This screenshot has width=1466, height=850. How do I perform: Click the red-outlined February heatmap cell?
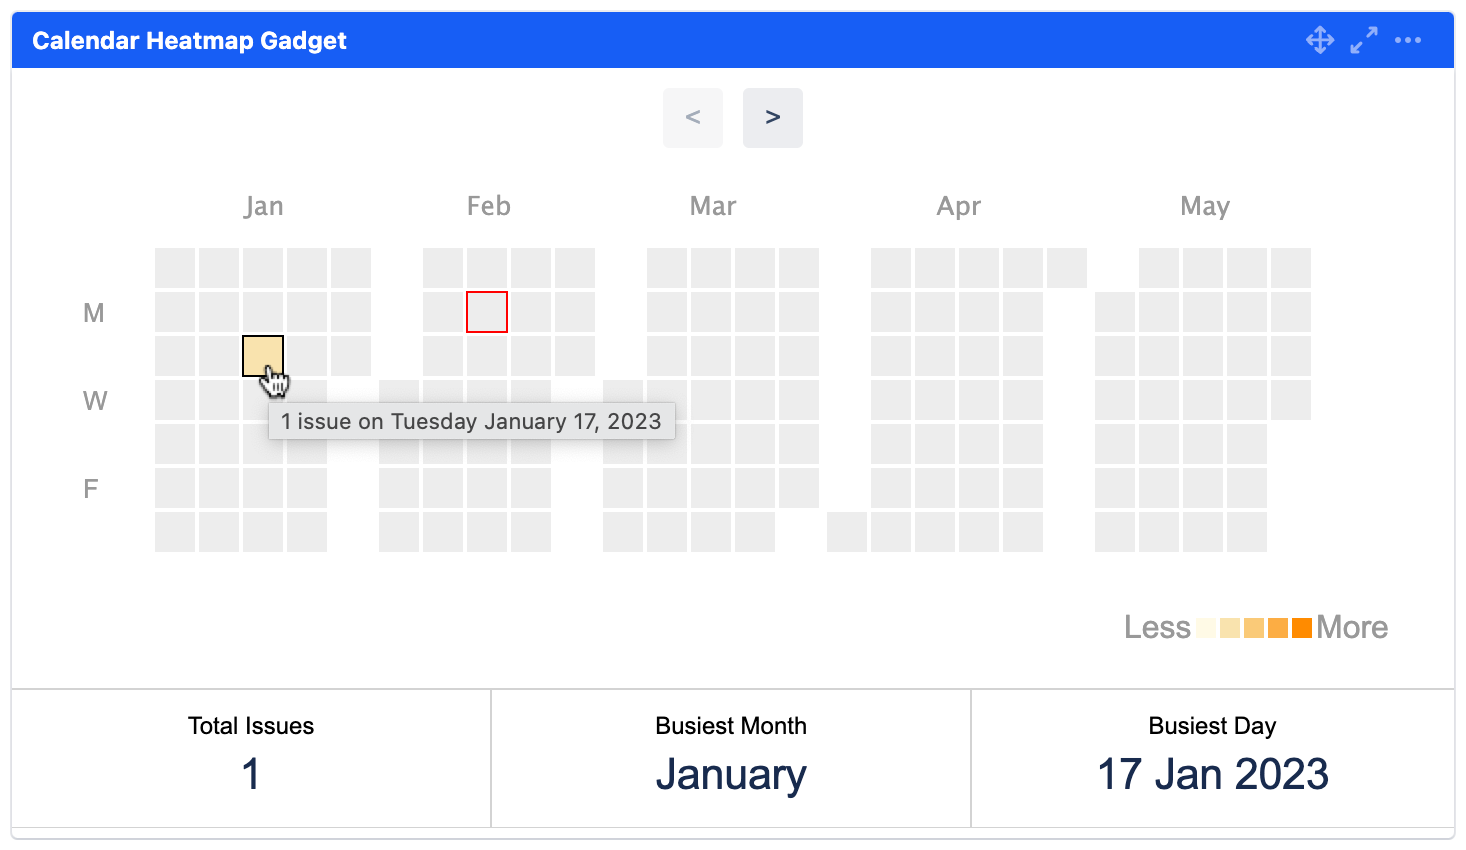pyautogui.click(x=487, y=312)
